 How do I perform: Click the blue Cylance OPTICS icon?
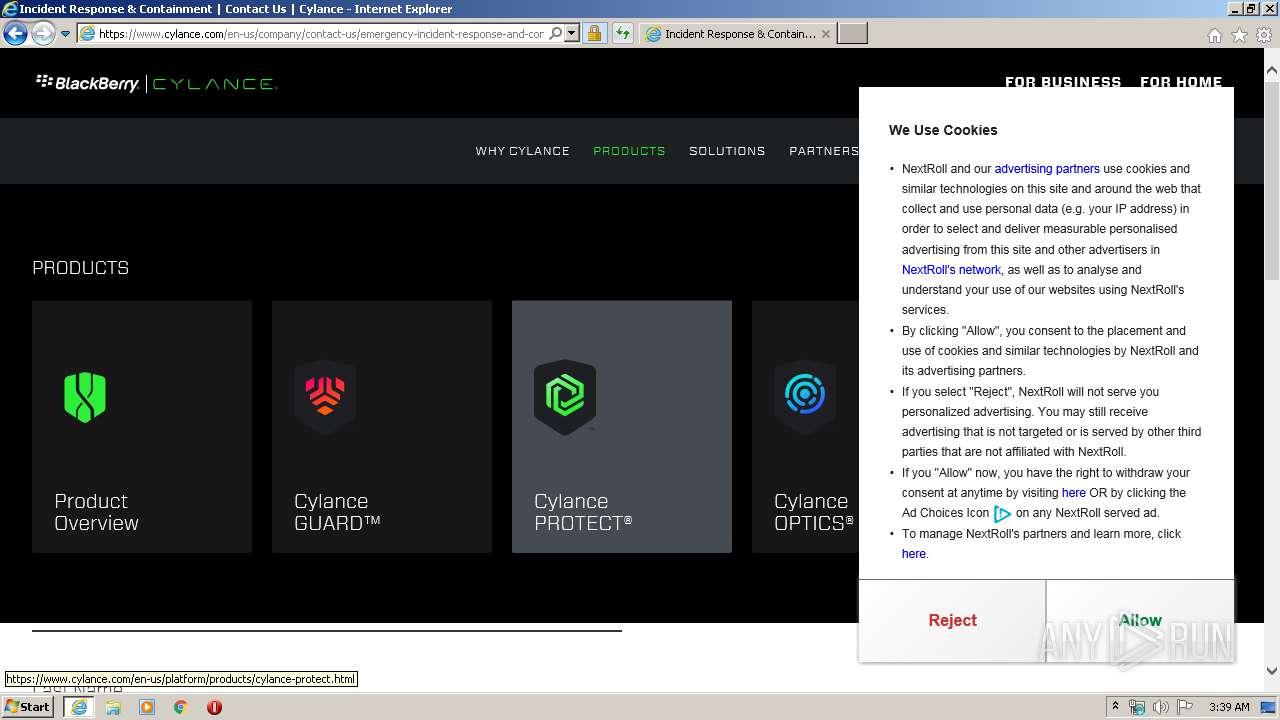[x=805, y=397]
